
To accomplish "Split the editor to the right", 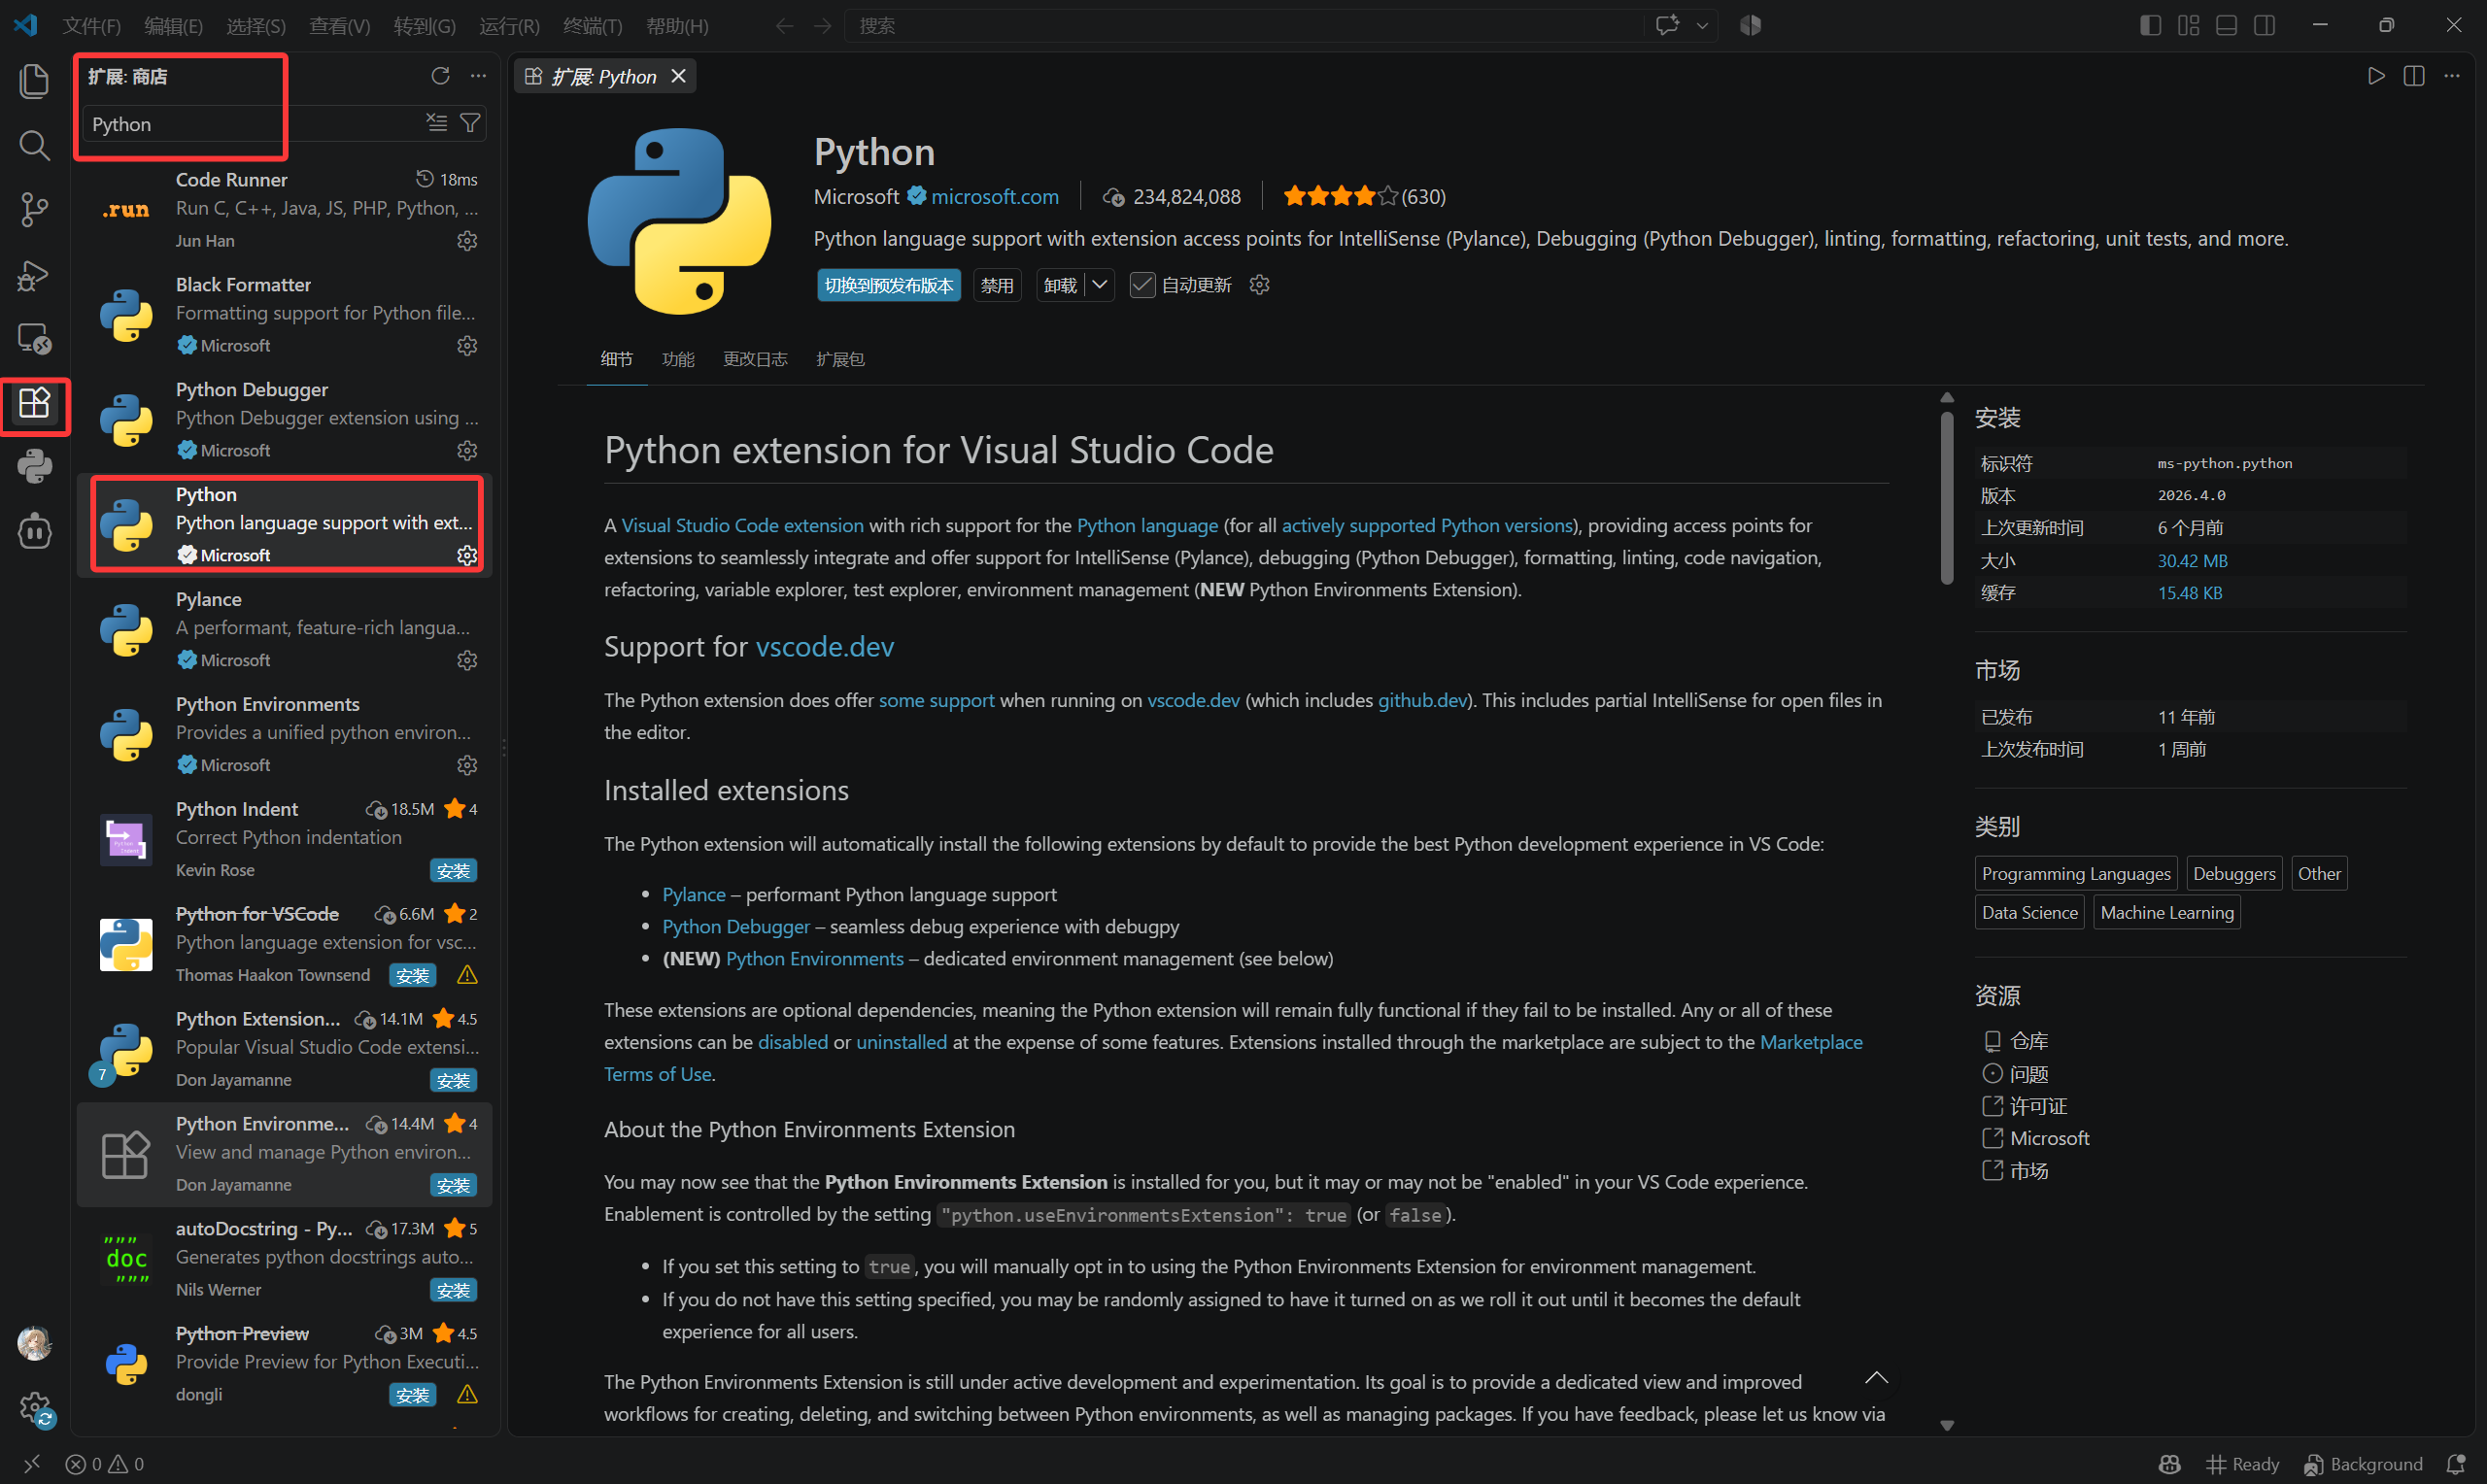I will pyautogui.click(x=2414, y=76).
